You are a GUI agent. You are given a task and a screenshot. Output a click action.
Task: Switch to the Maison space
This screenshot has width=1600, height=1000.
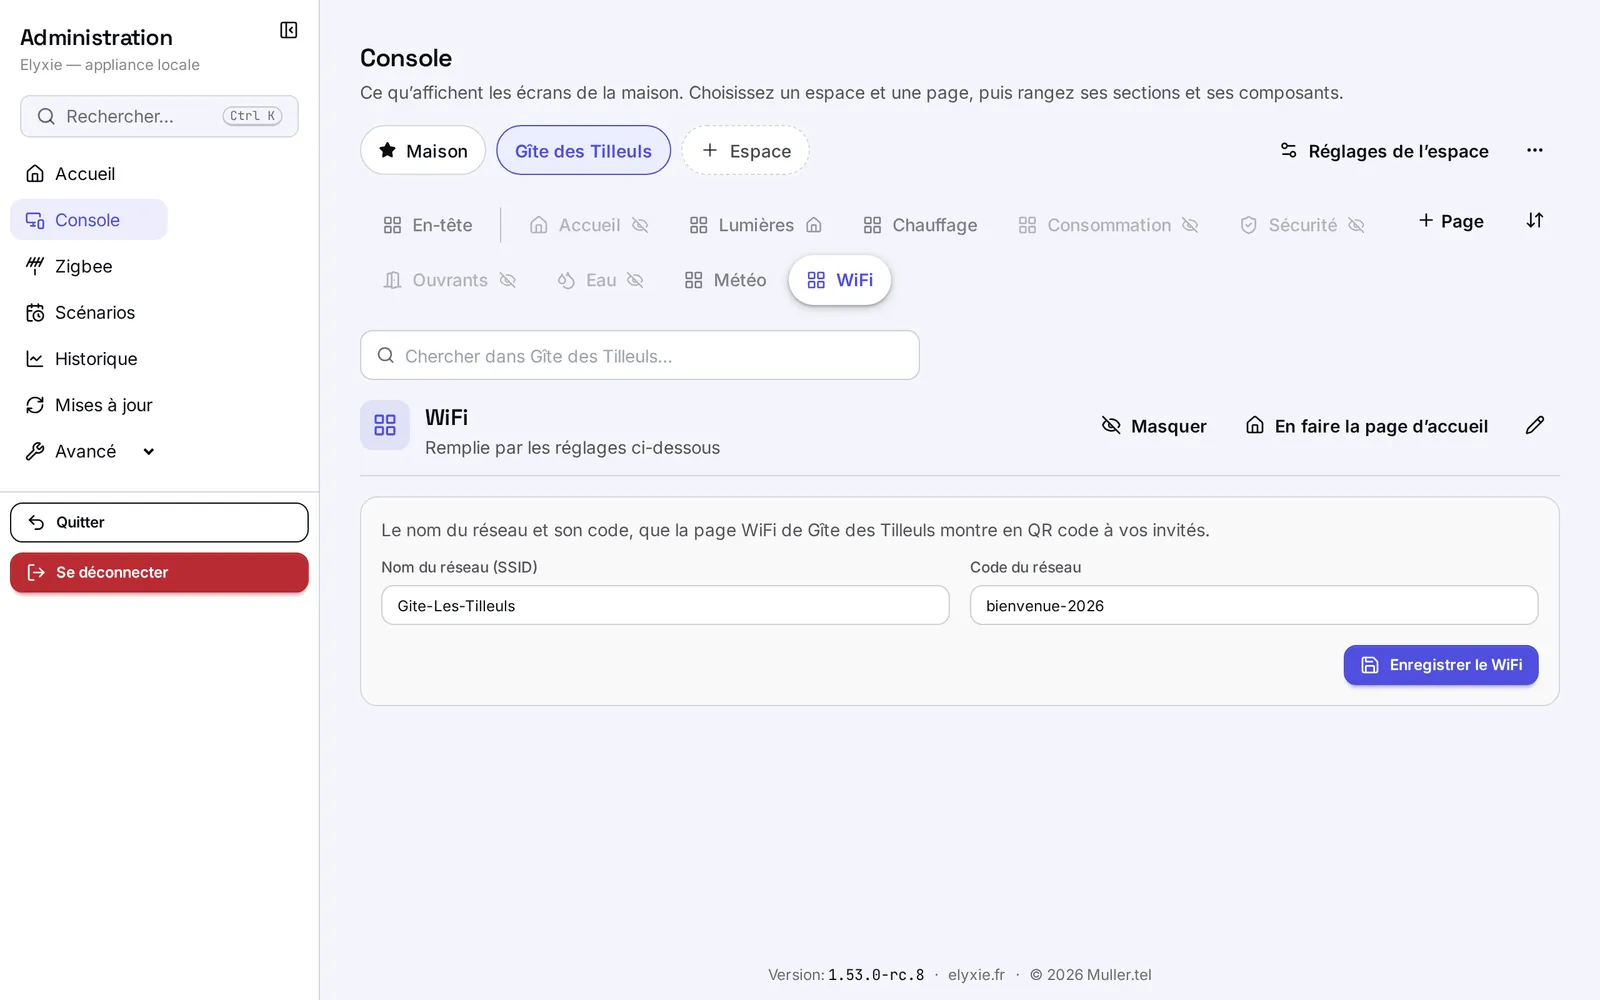point(423,151)
